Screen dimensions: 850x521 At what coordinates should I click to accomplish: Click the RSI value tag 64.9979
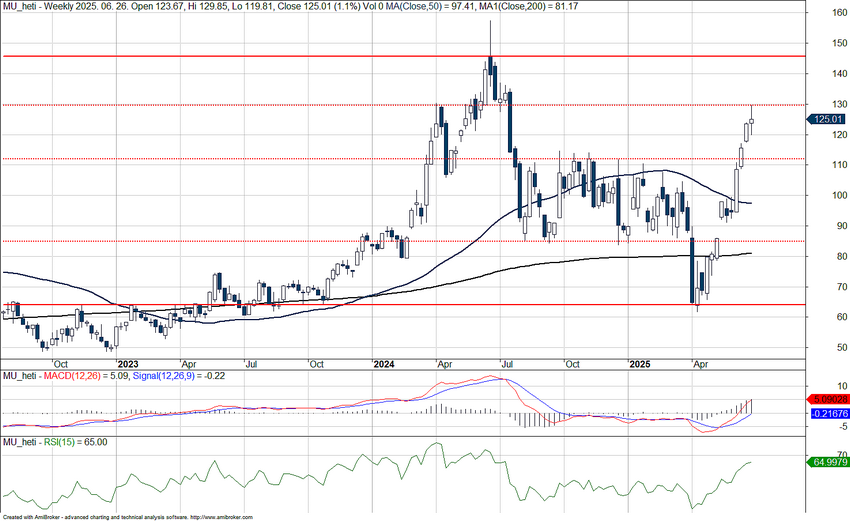pyautogui.click(x=828, y=462)
